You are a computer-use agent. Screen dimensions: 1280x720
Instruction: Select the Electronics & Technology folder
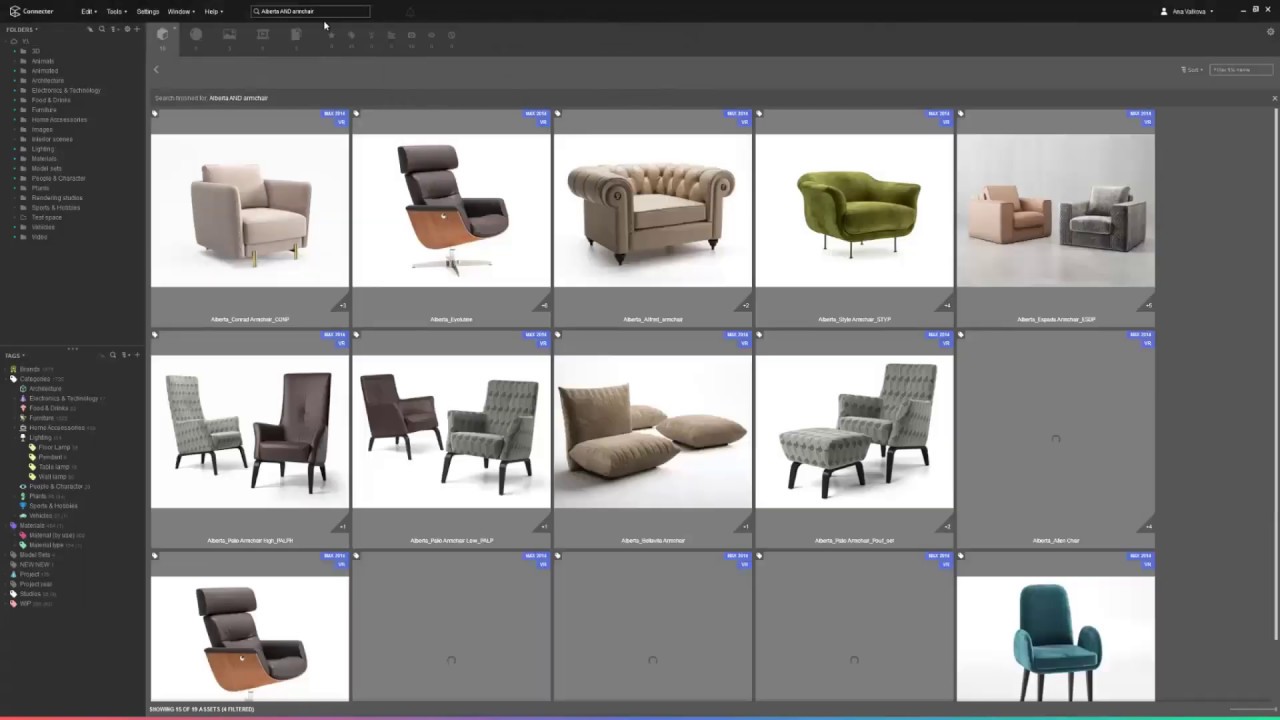pyautogui.click(x=66, y=90)
